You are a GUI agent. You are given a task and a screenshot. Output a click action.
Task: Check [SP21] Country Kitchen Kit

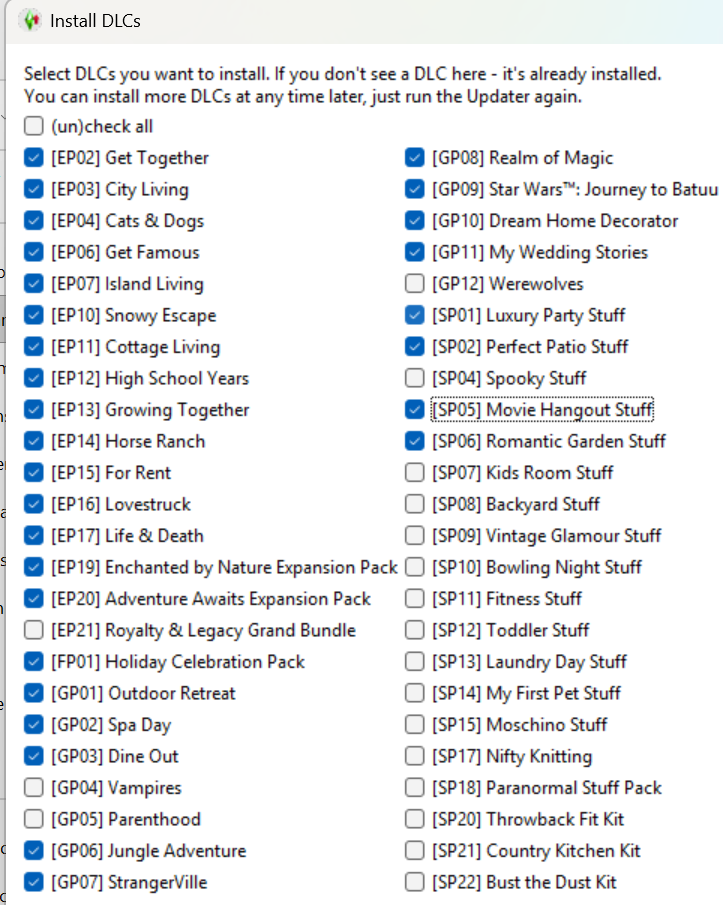[x=414, y=850]
